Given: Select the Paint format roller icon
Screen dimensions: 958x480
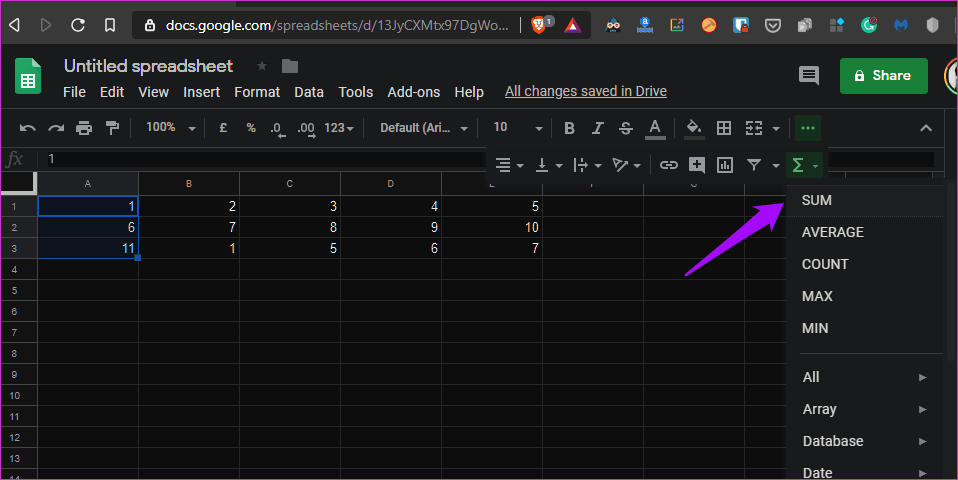Looking at the screenshot, I should [112, 128].
